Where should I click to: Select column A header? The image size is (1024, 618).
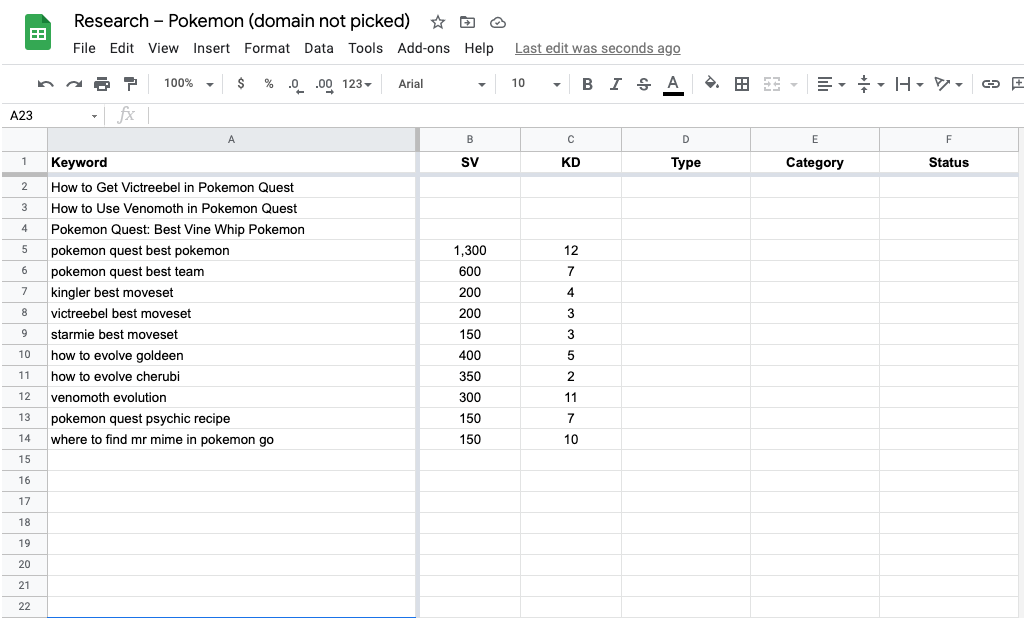pos(231,139)
